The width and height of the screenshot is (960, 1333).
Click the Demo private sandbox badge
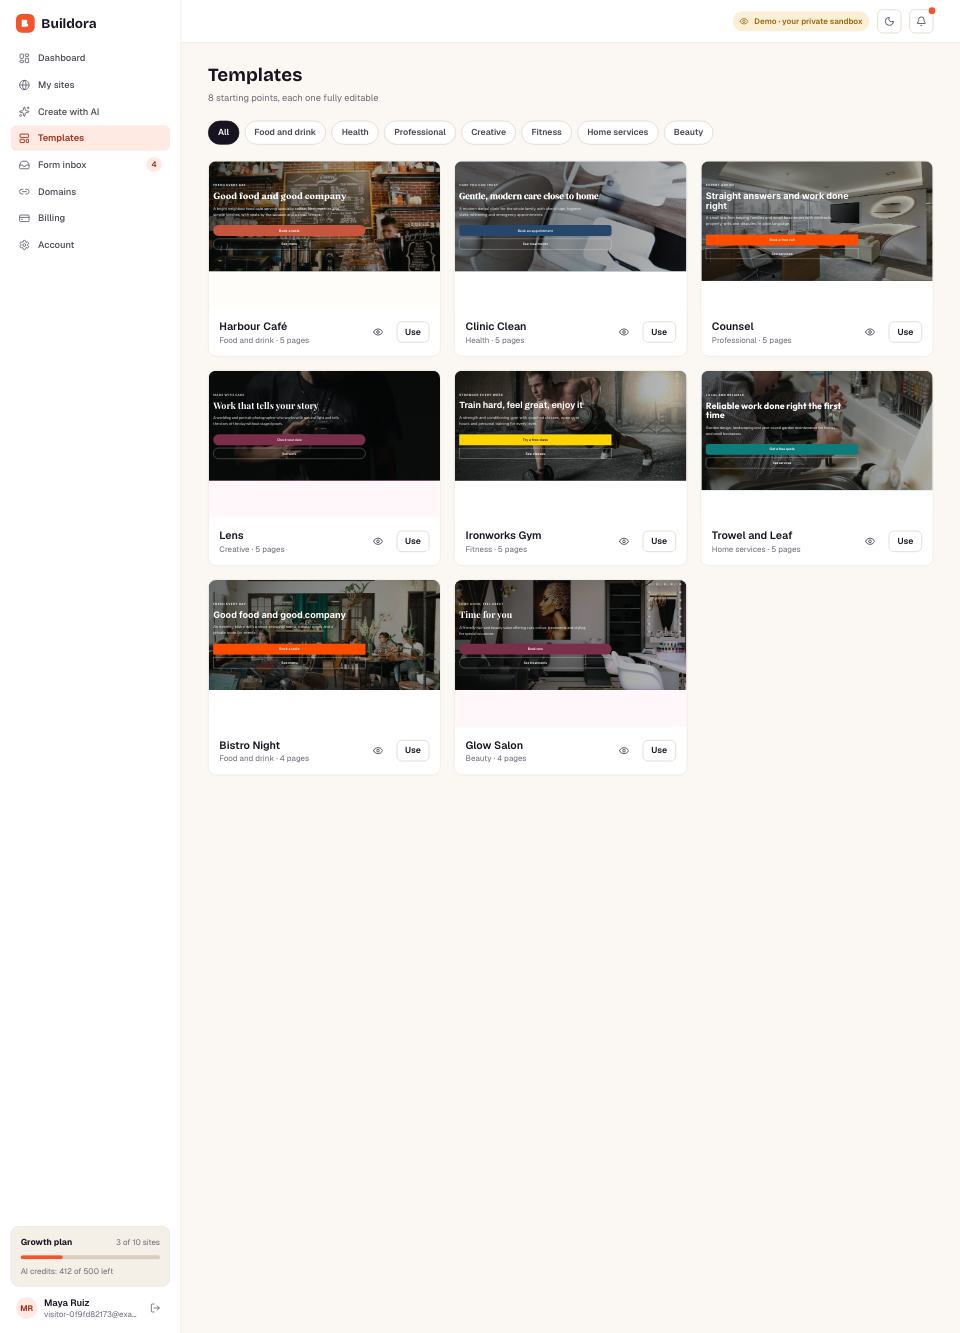point(801,21)
